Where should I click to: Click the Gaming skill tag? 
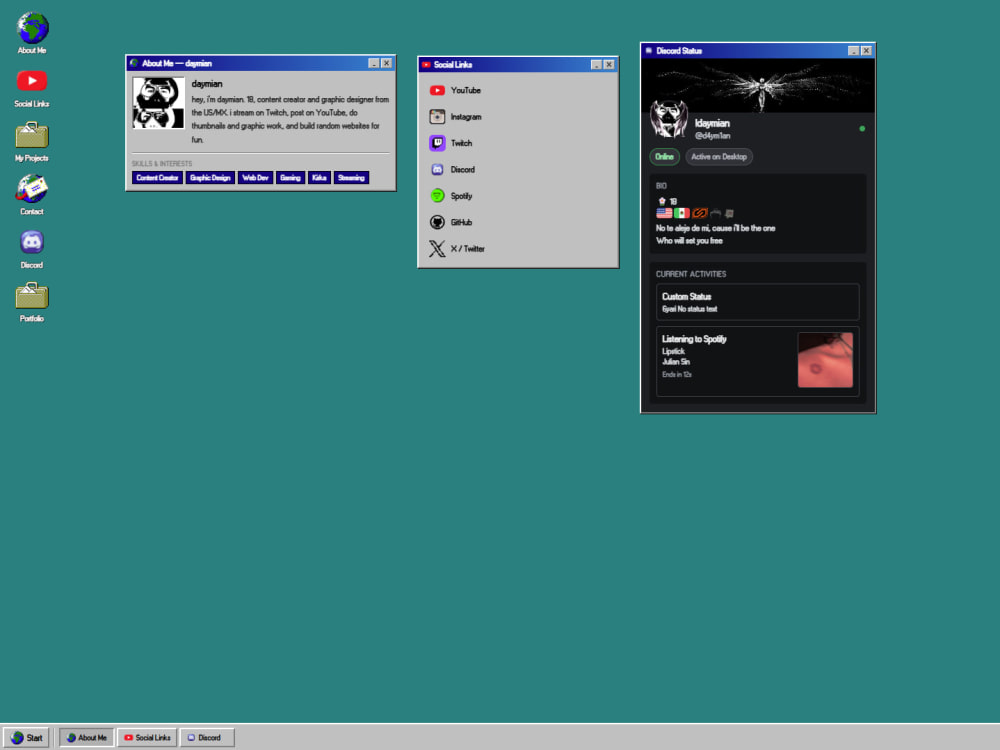pyautogui.click(x=290, y=178)
